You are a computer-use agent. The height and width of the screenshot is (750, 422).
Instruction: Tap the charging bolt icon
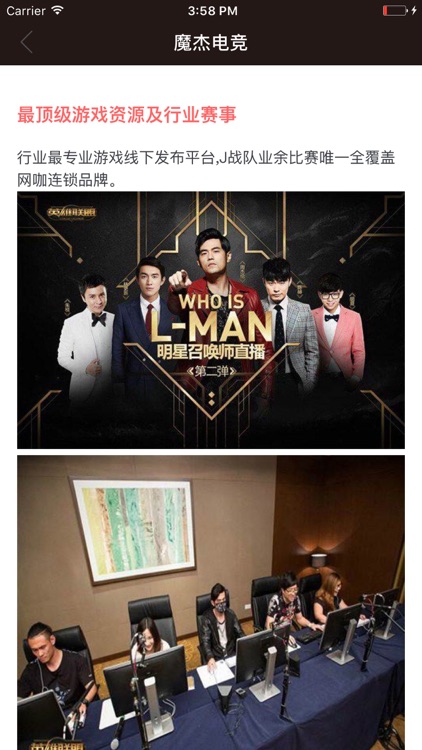(x=413, y=10)
